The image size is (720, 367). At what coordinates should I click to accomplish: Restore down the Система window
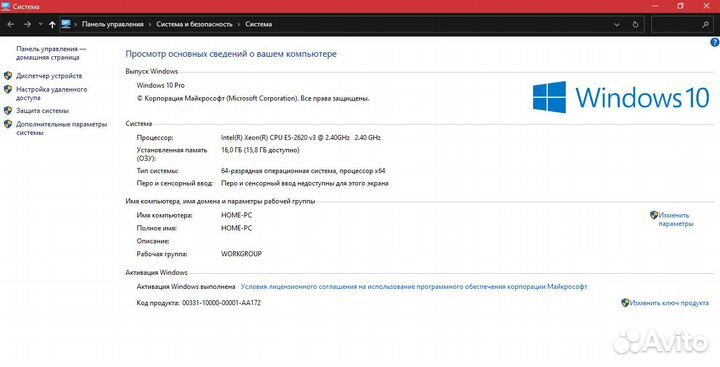point(680,6)
